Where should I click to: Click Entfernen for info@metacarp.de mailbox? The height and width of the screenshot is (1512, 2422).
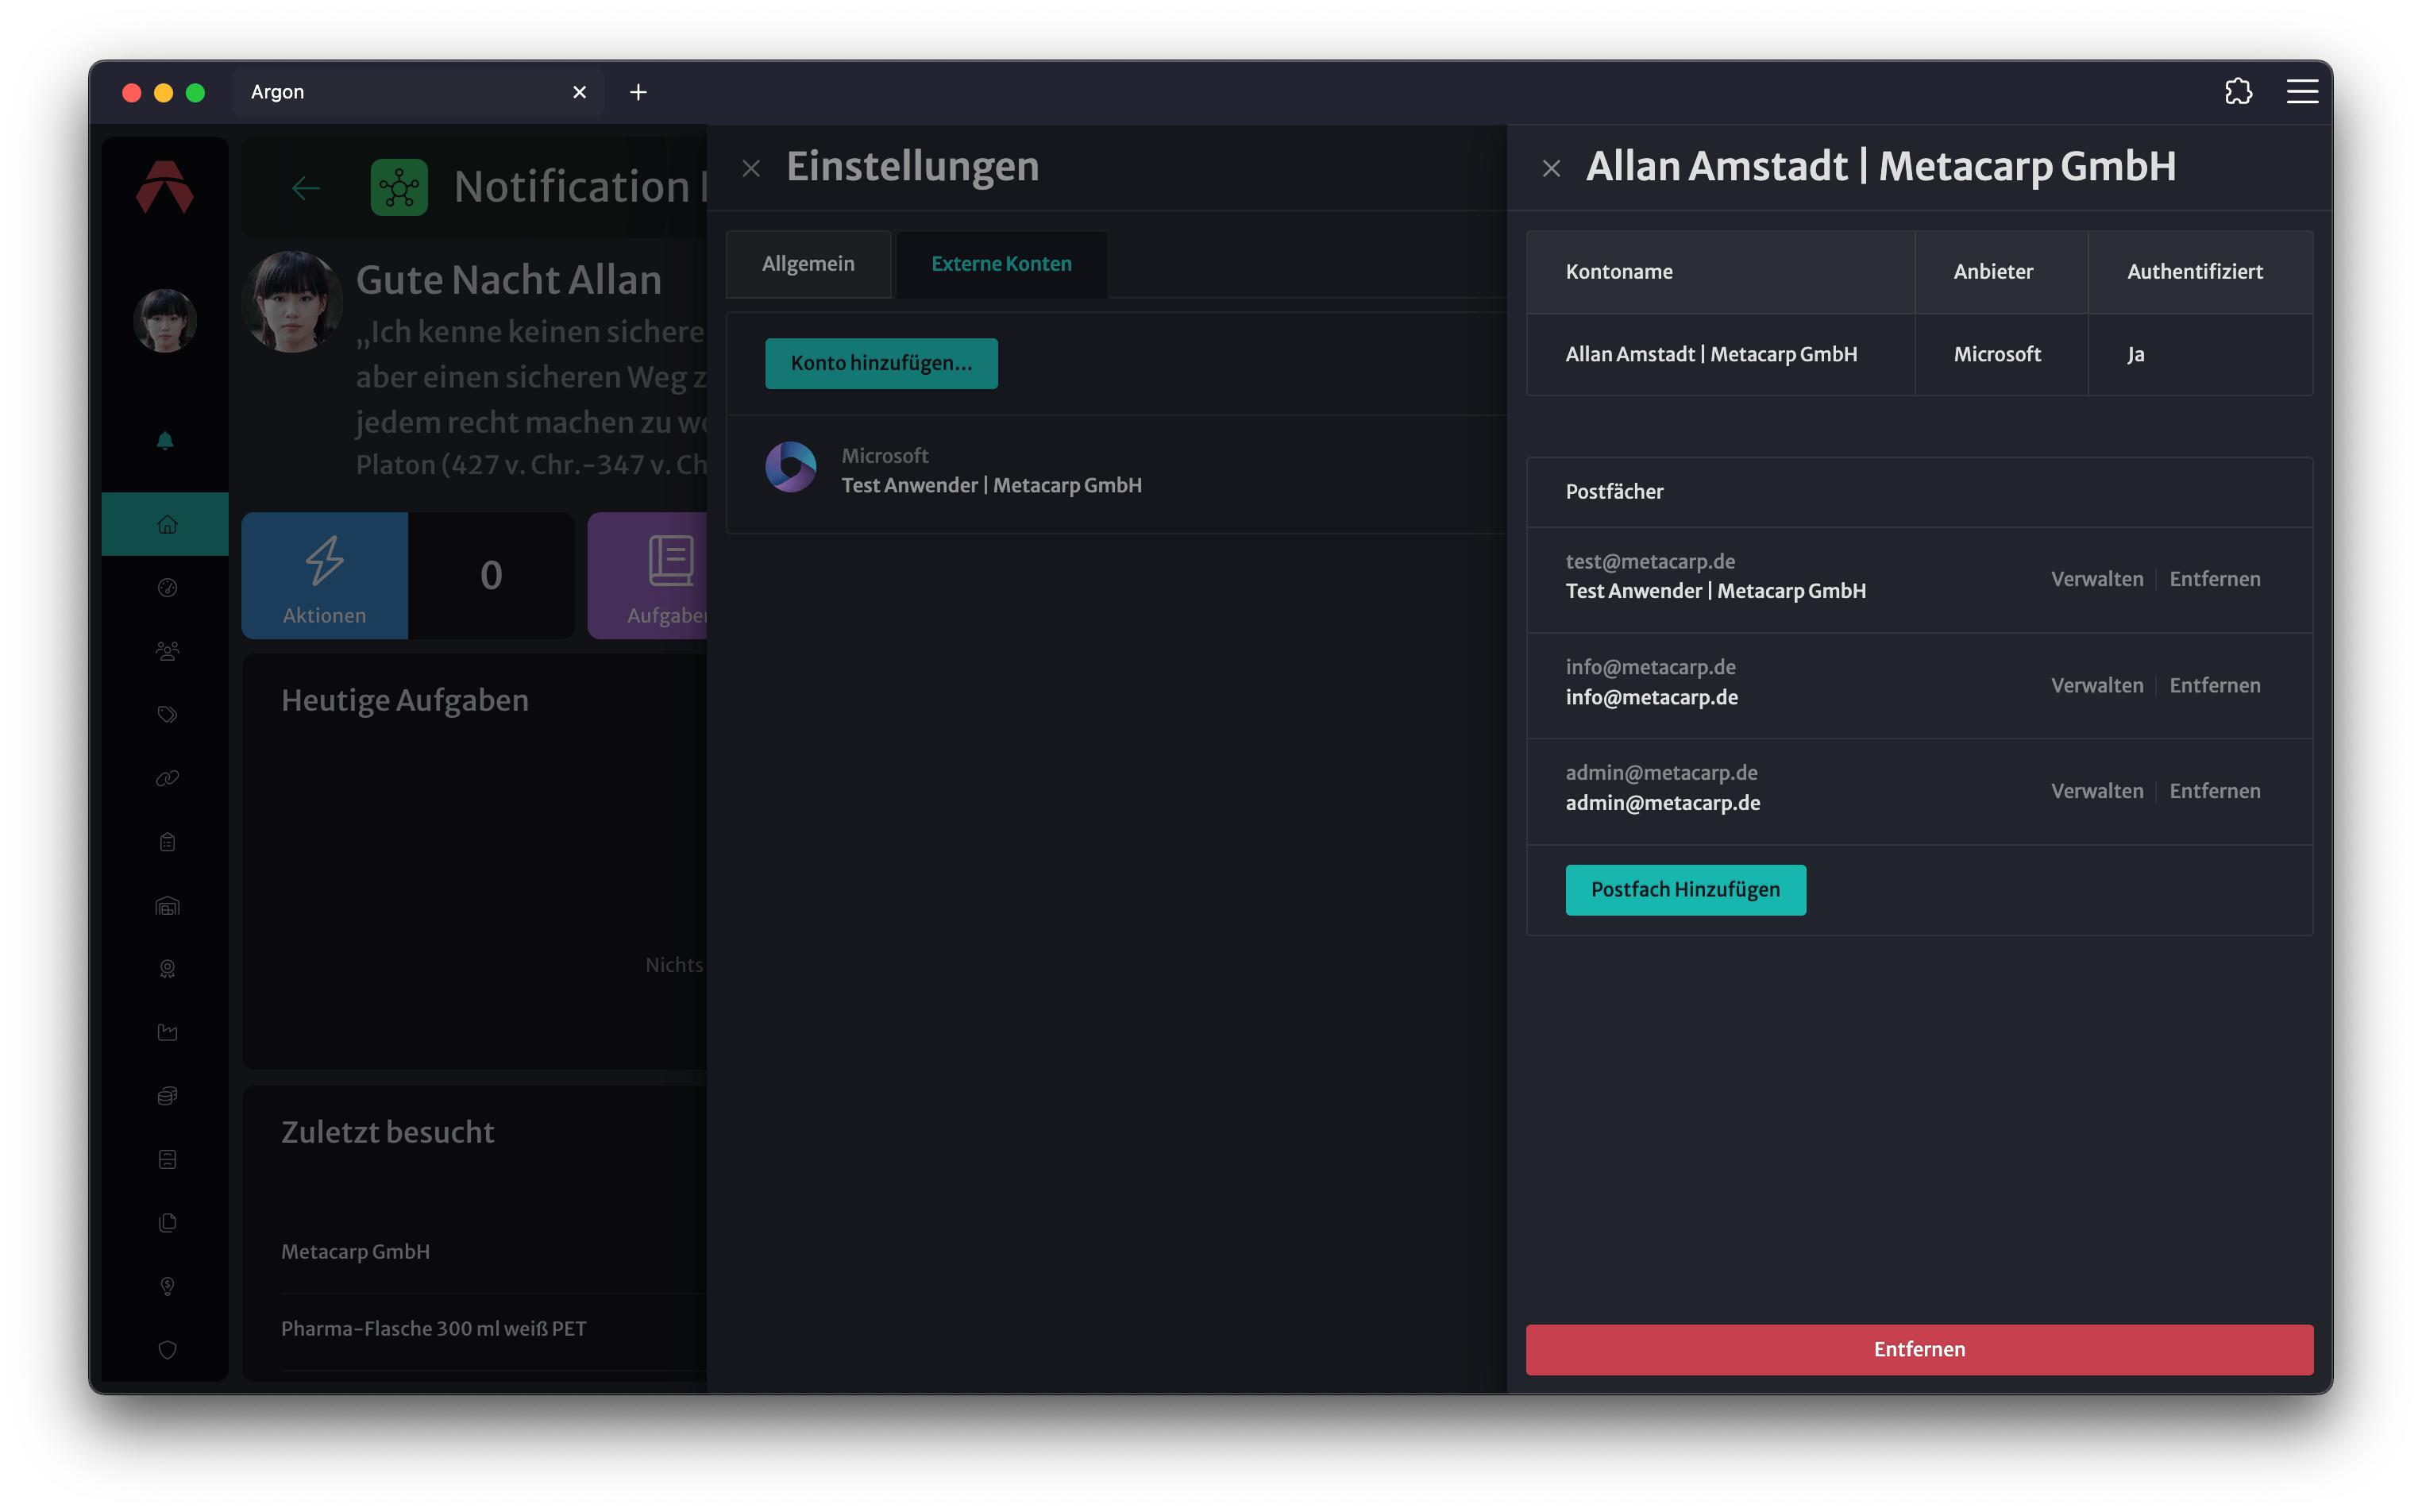click(2214, 685)
